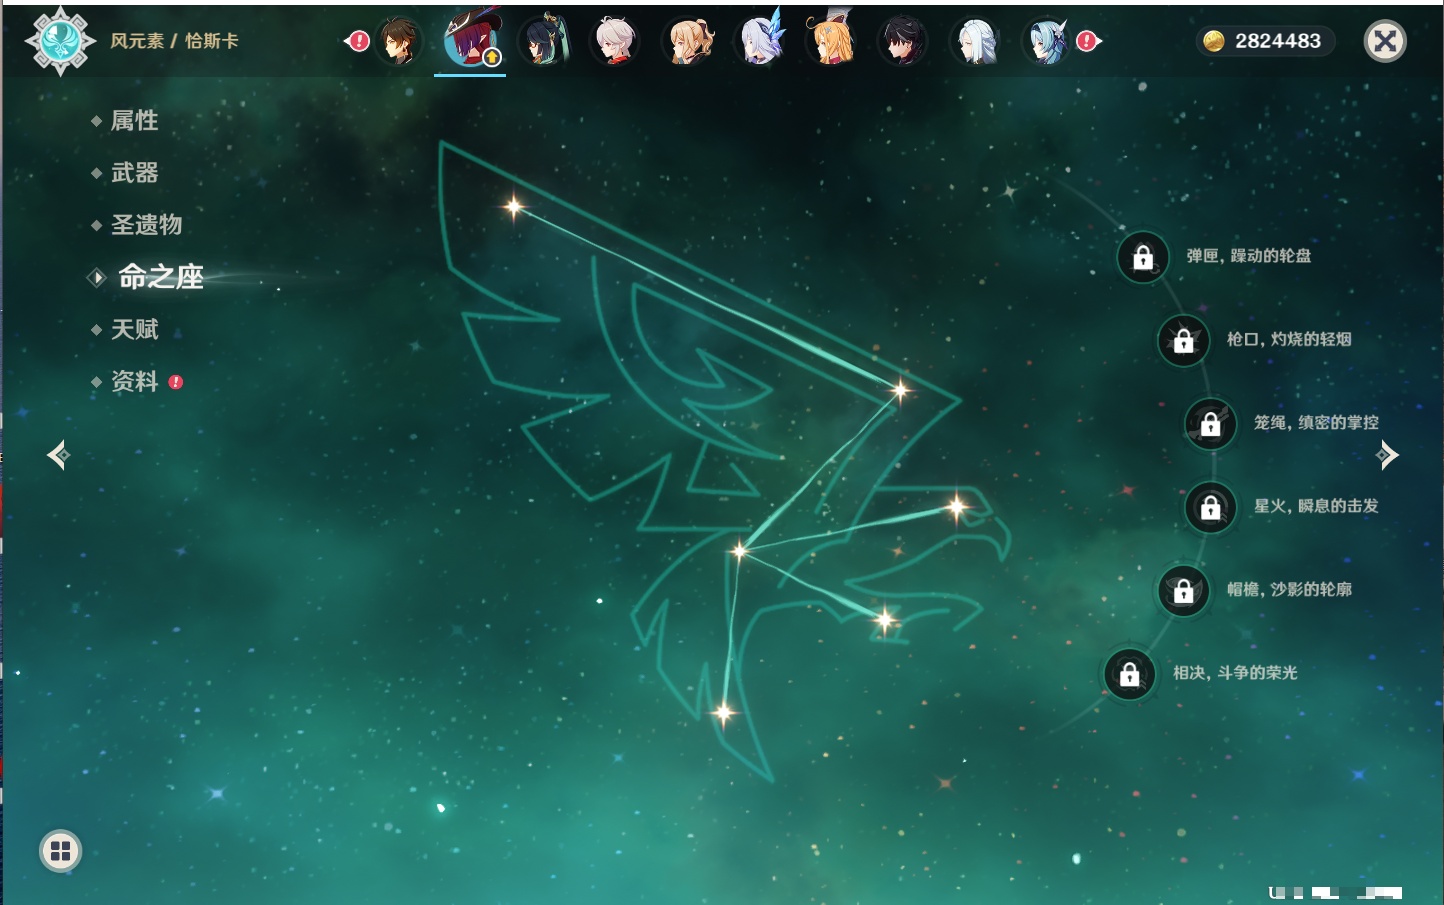Select the dark-haired portrait with red glasses
Viewport: 1444px width, 905px height.
(x=544, y=41)
